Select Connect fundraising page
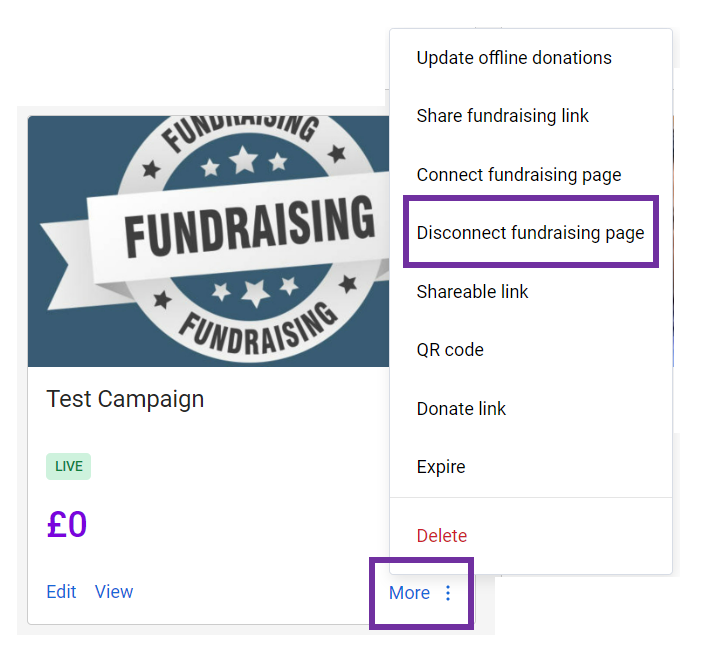The image size is (705, 664). point(519,175)
